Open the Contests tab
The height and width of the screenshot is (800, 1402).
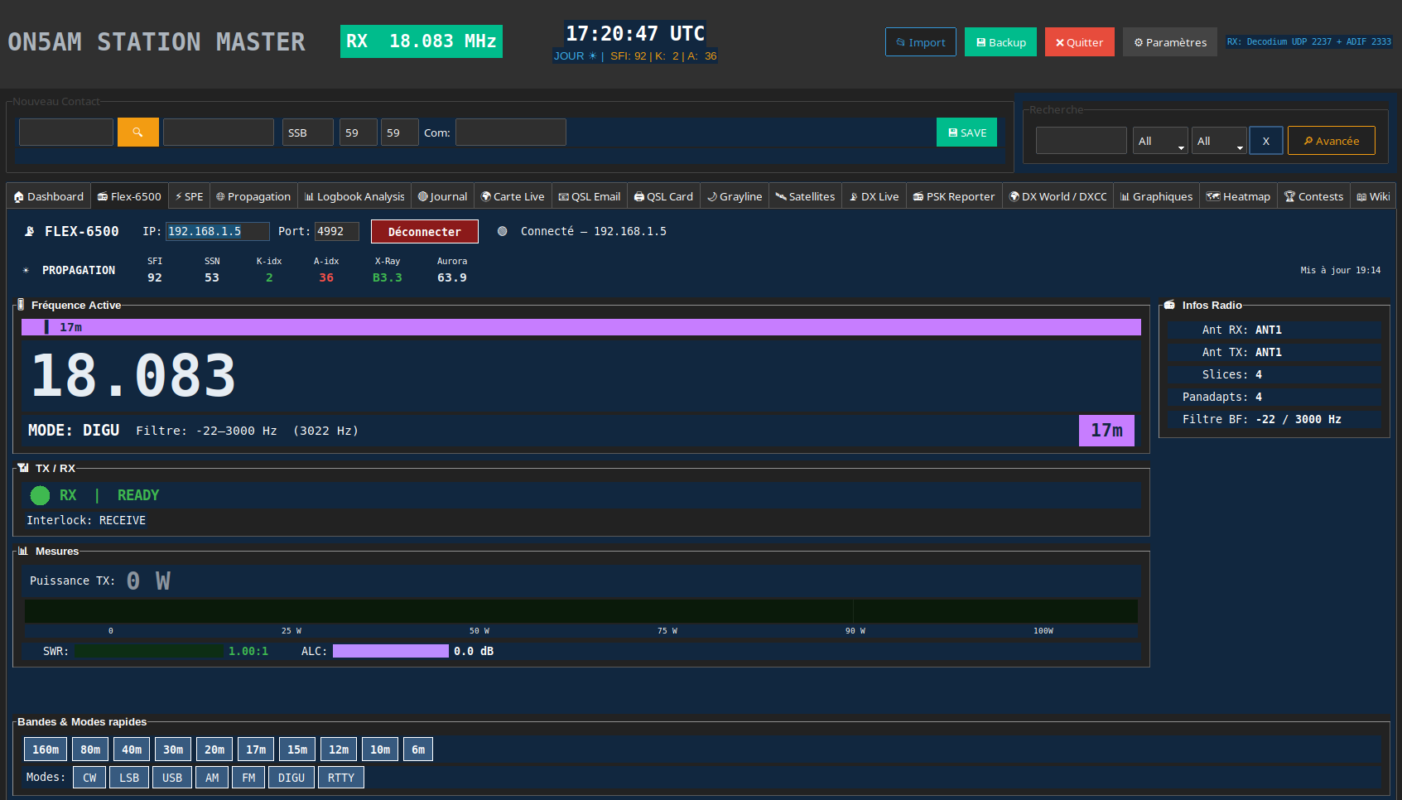(1314, 196)
